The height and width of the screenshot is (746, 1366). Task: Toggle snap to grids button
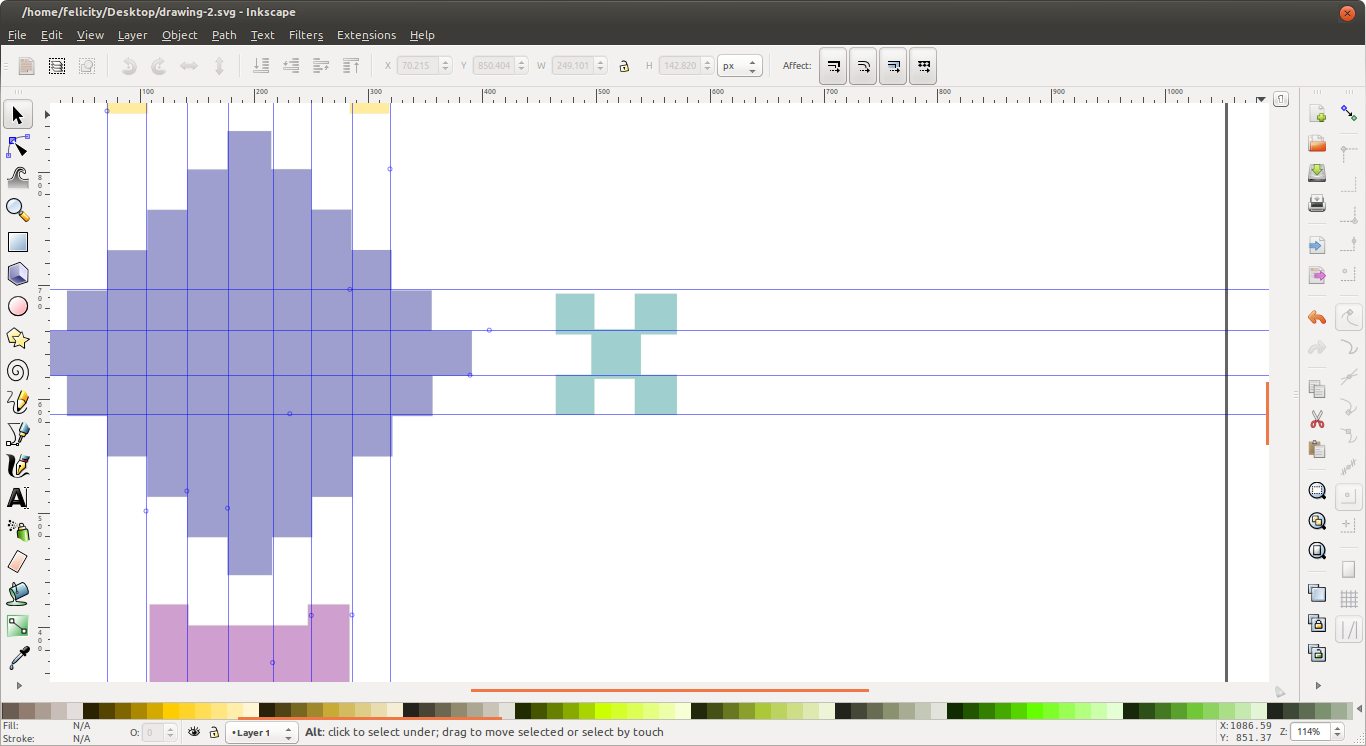[1349, 599]
